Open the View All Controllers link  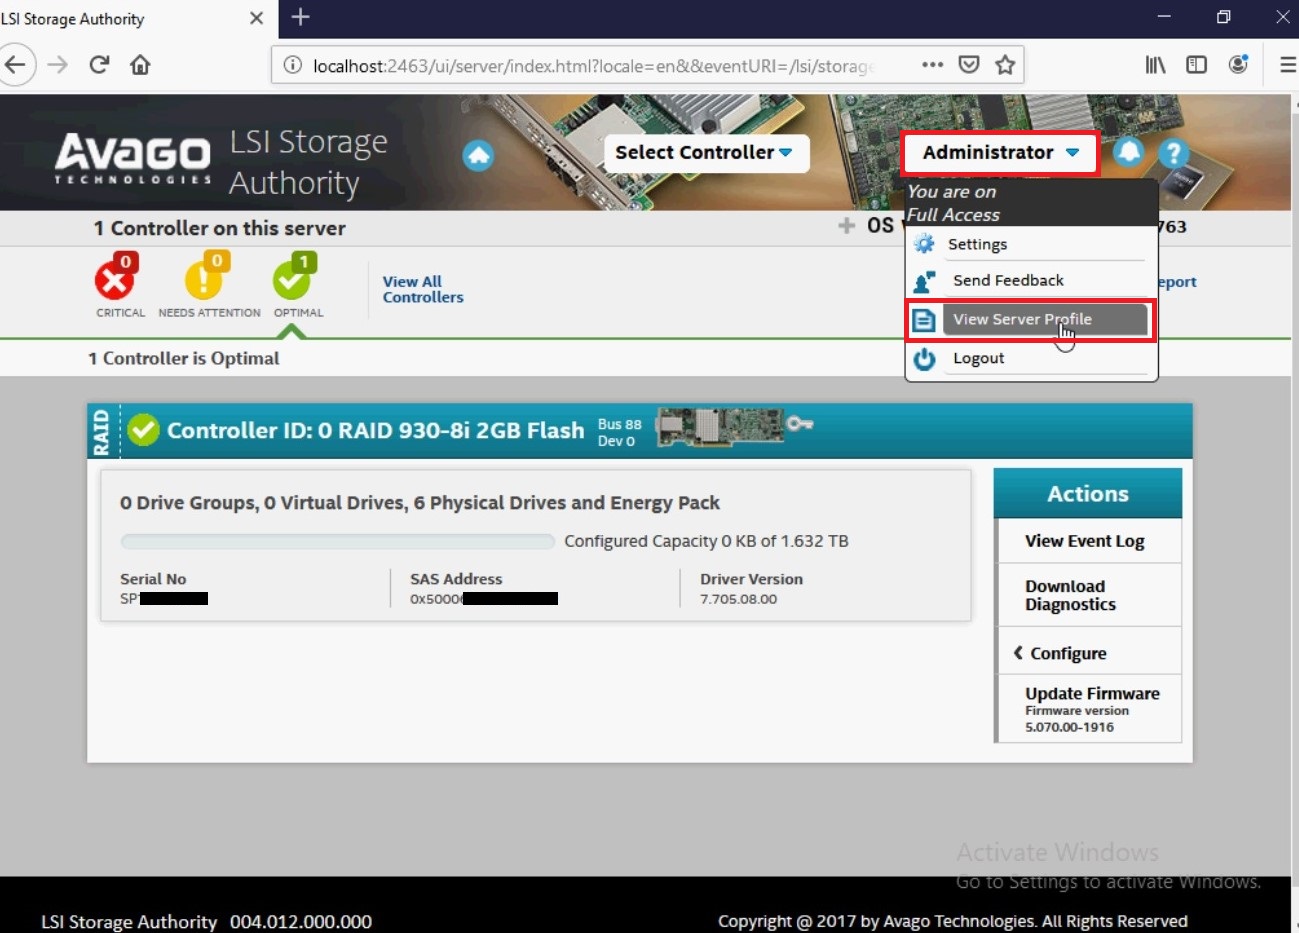(x=422, y=289)
